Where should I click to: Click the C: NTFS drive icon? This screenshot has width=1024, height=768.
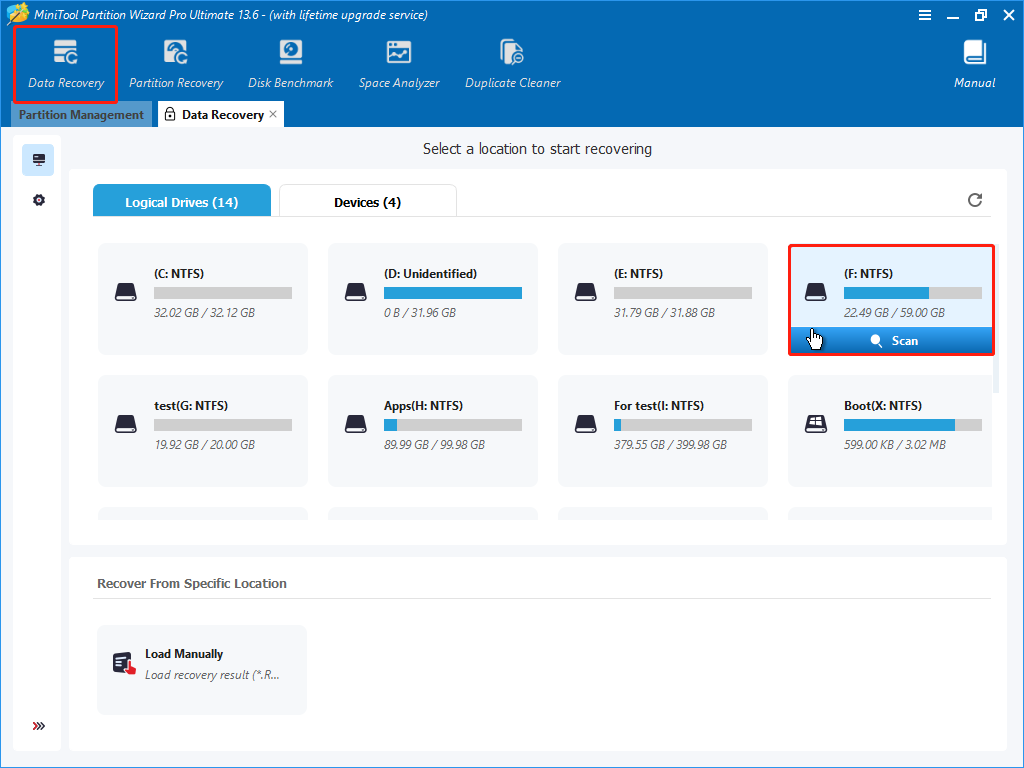coord(126,292)
